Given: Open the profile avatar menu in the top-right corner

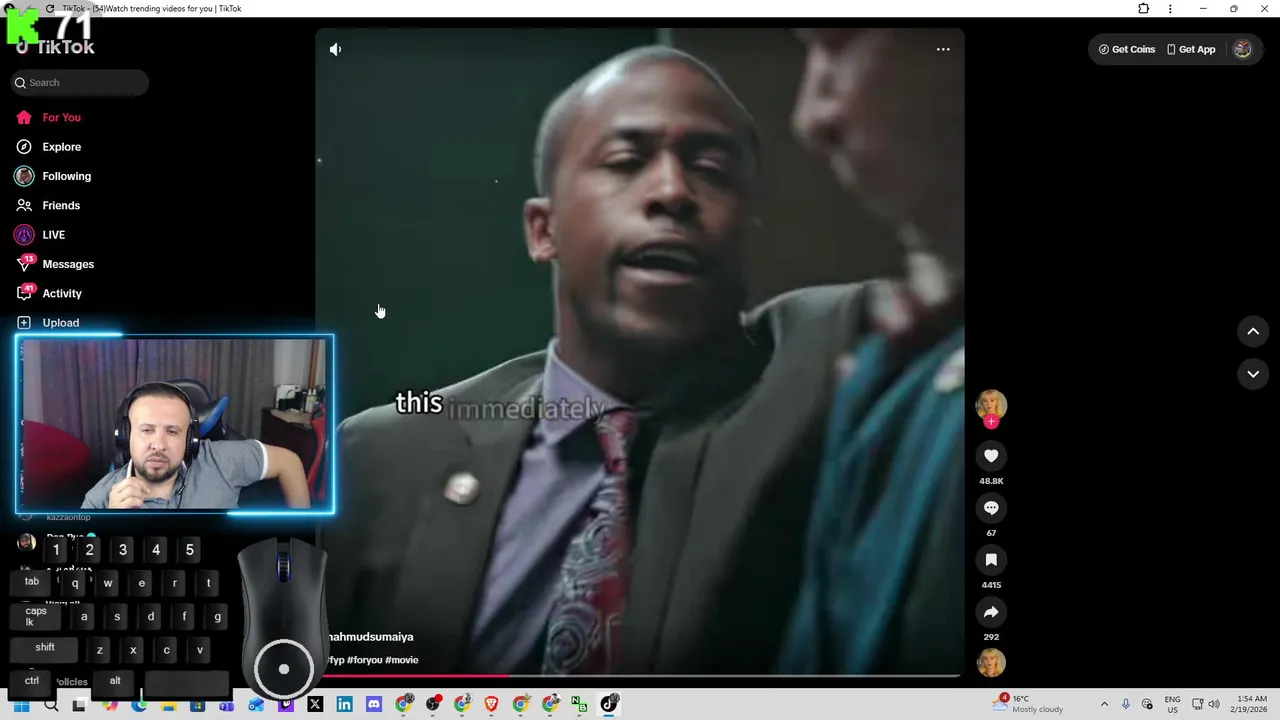Looking at the screenshot, I should 1242,49.
